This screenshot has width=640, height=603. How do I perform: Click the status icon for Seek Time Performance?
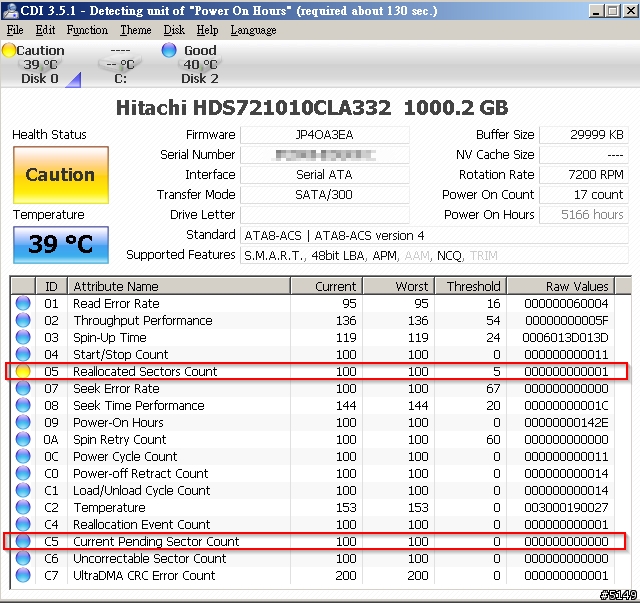click(23, 405)
